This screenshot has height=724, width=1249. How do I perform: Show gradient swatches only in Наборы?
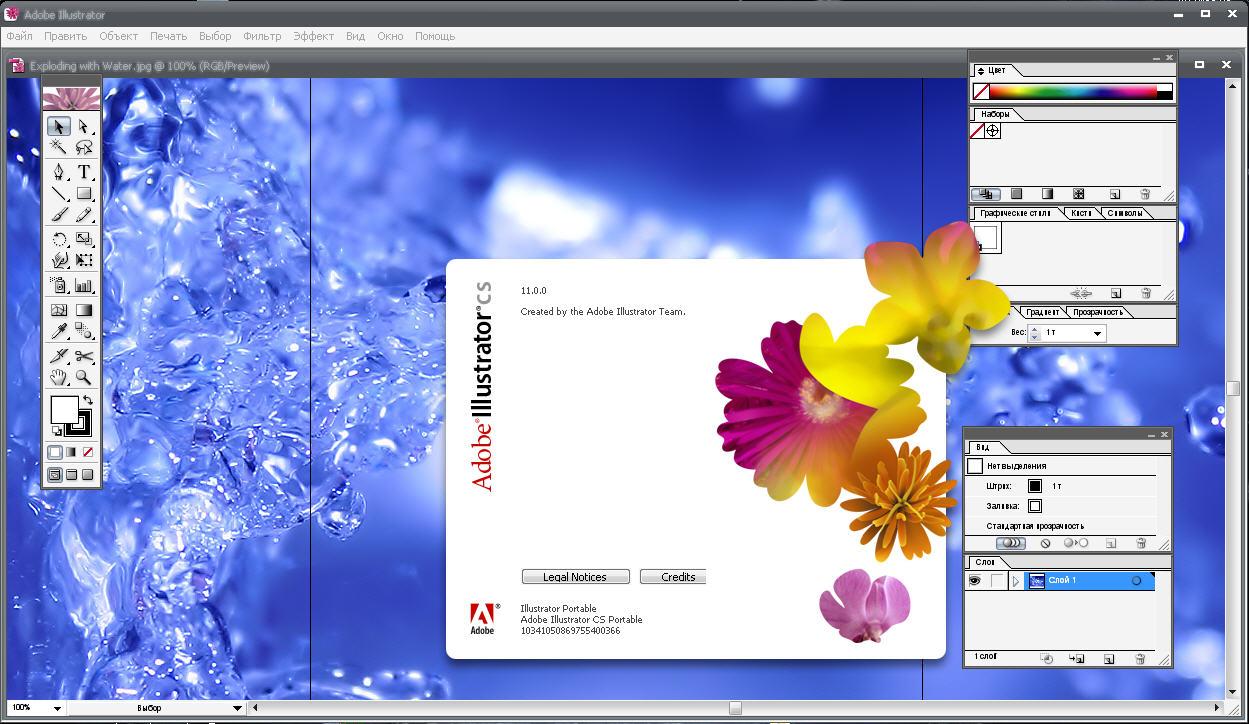point(1047,194)
